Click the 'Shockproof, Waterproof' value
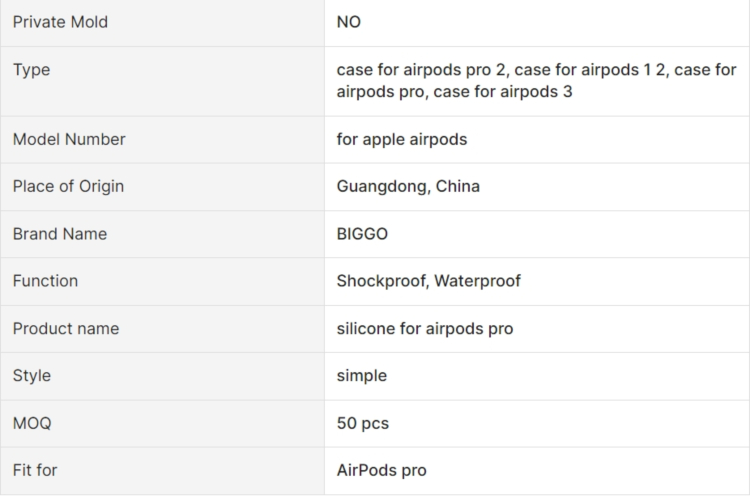 pyautogui.click(x=428, y=281)
